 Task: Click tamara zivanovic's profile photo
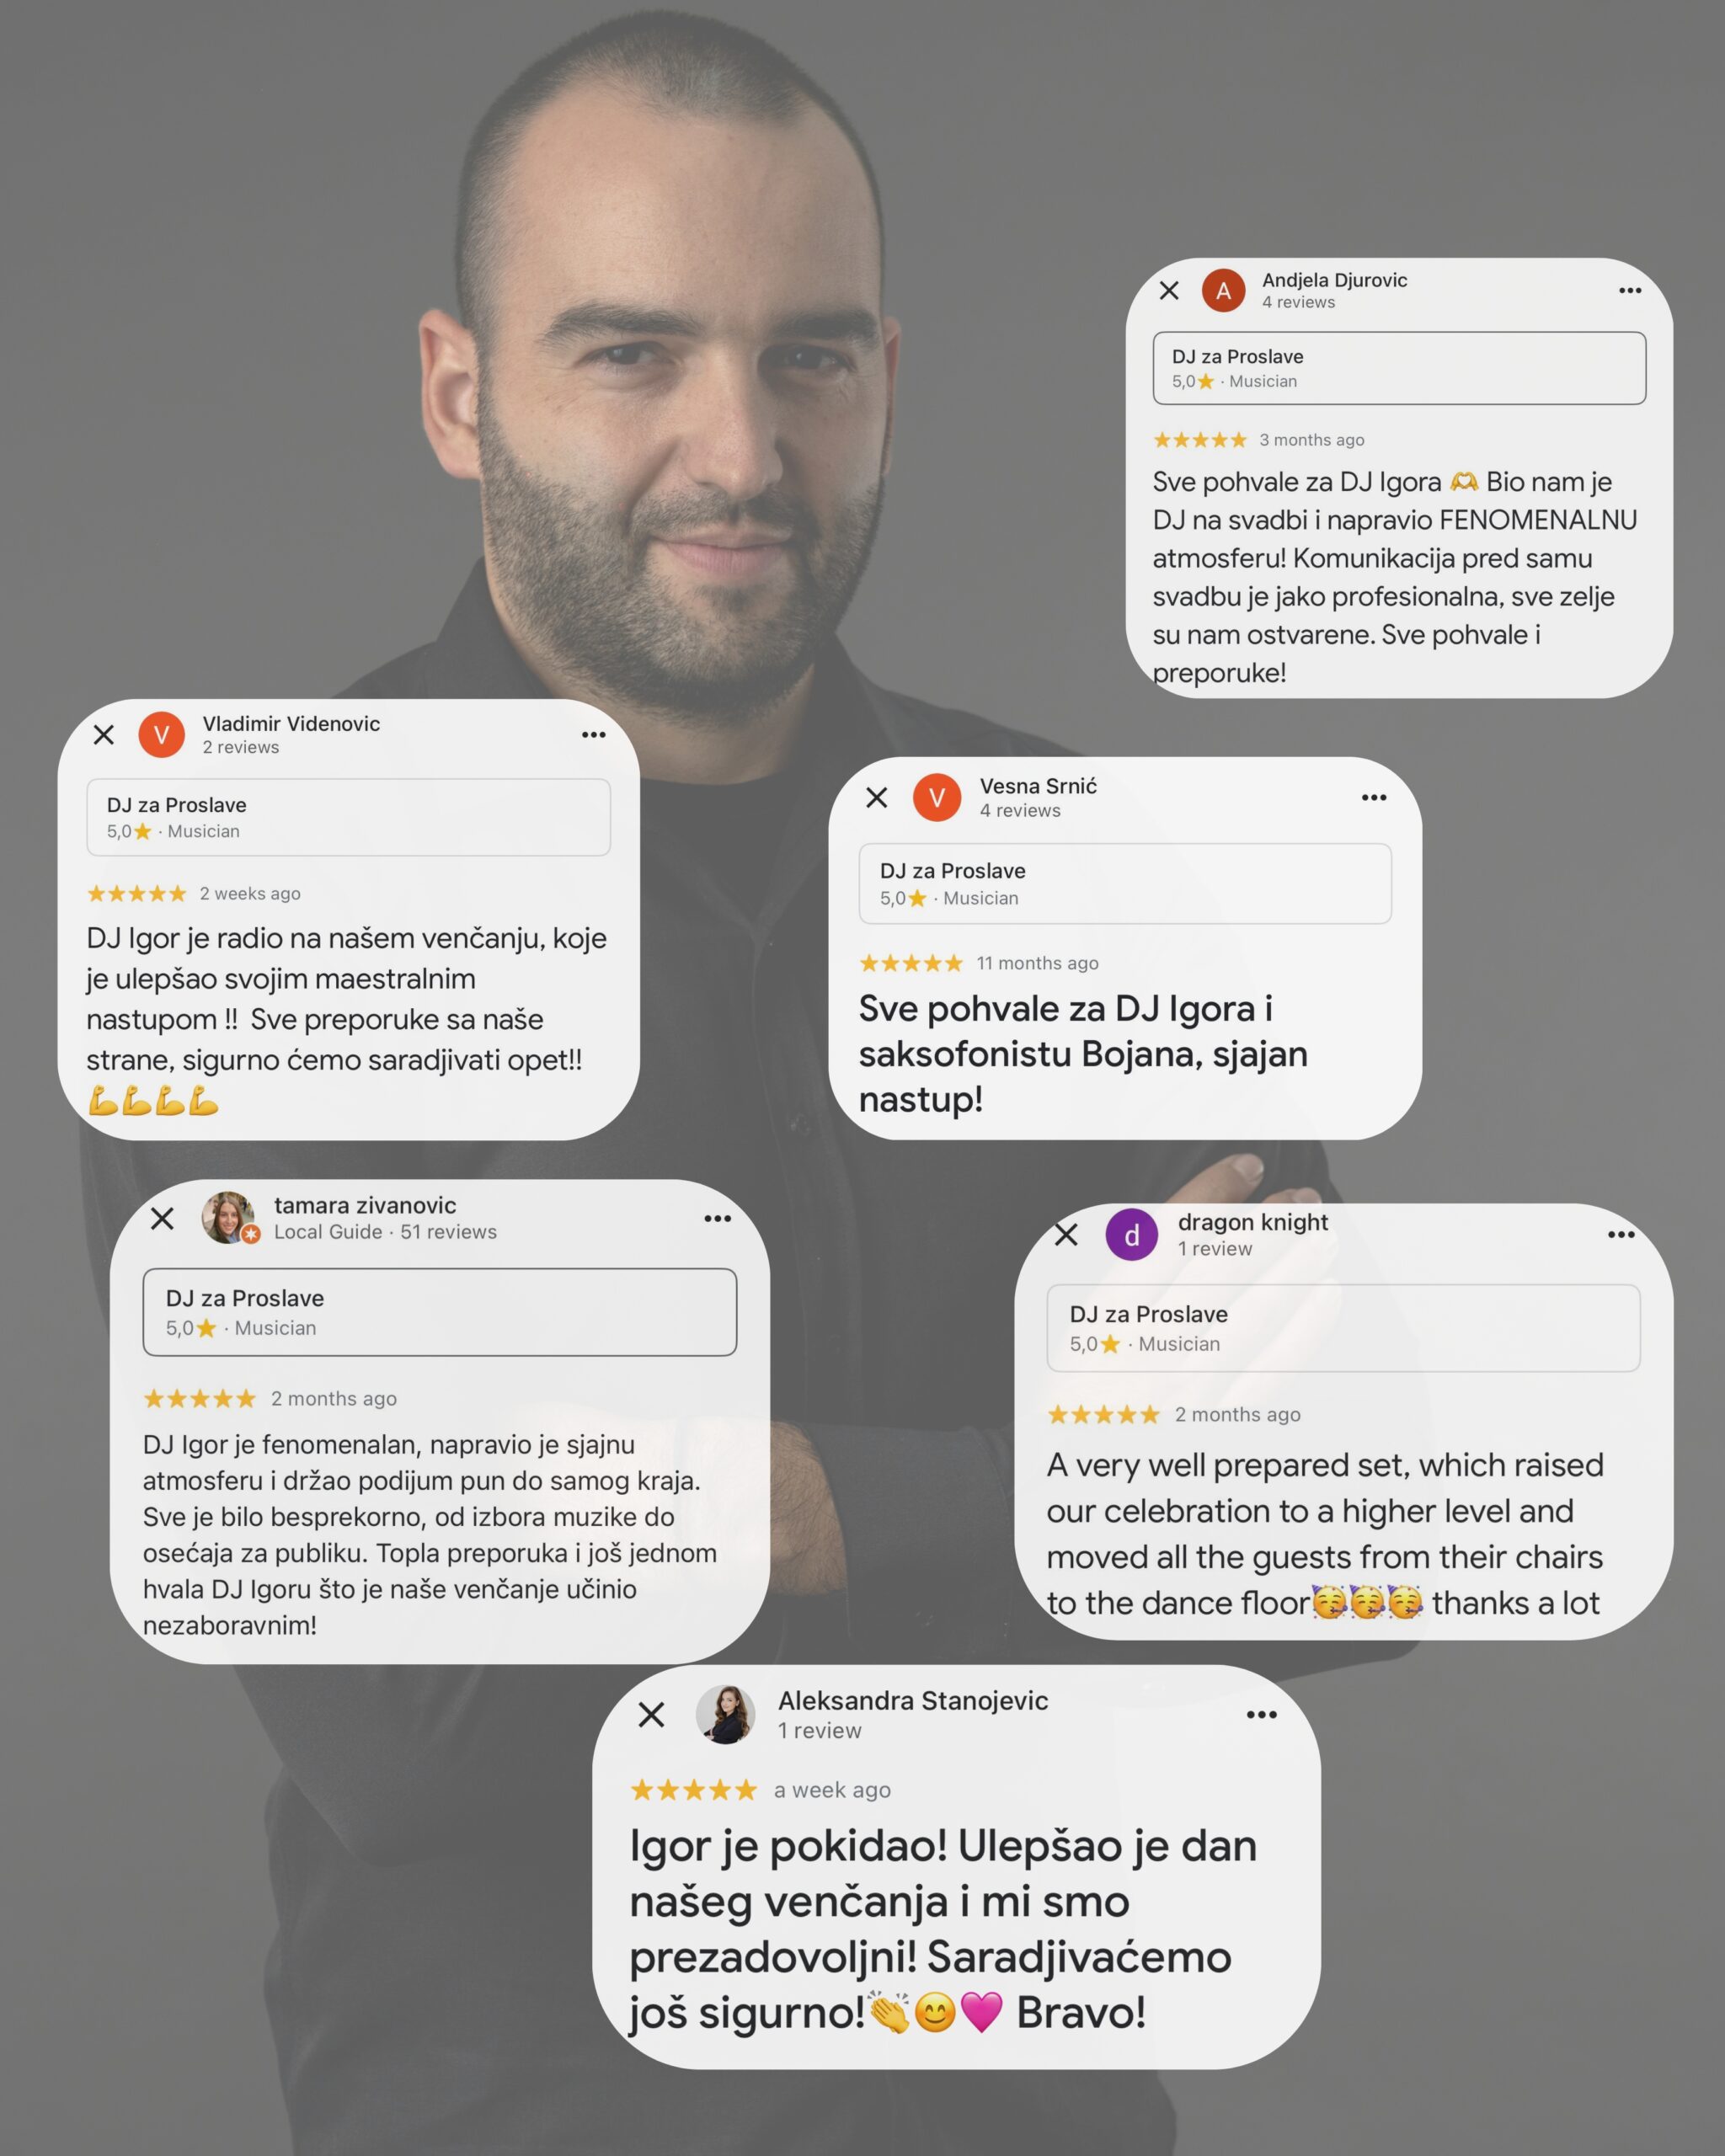pyautogui.click(x=228, y=1217)
